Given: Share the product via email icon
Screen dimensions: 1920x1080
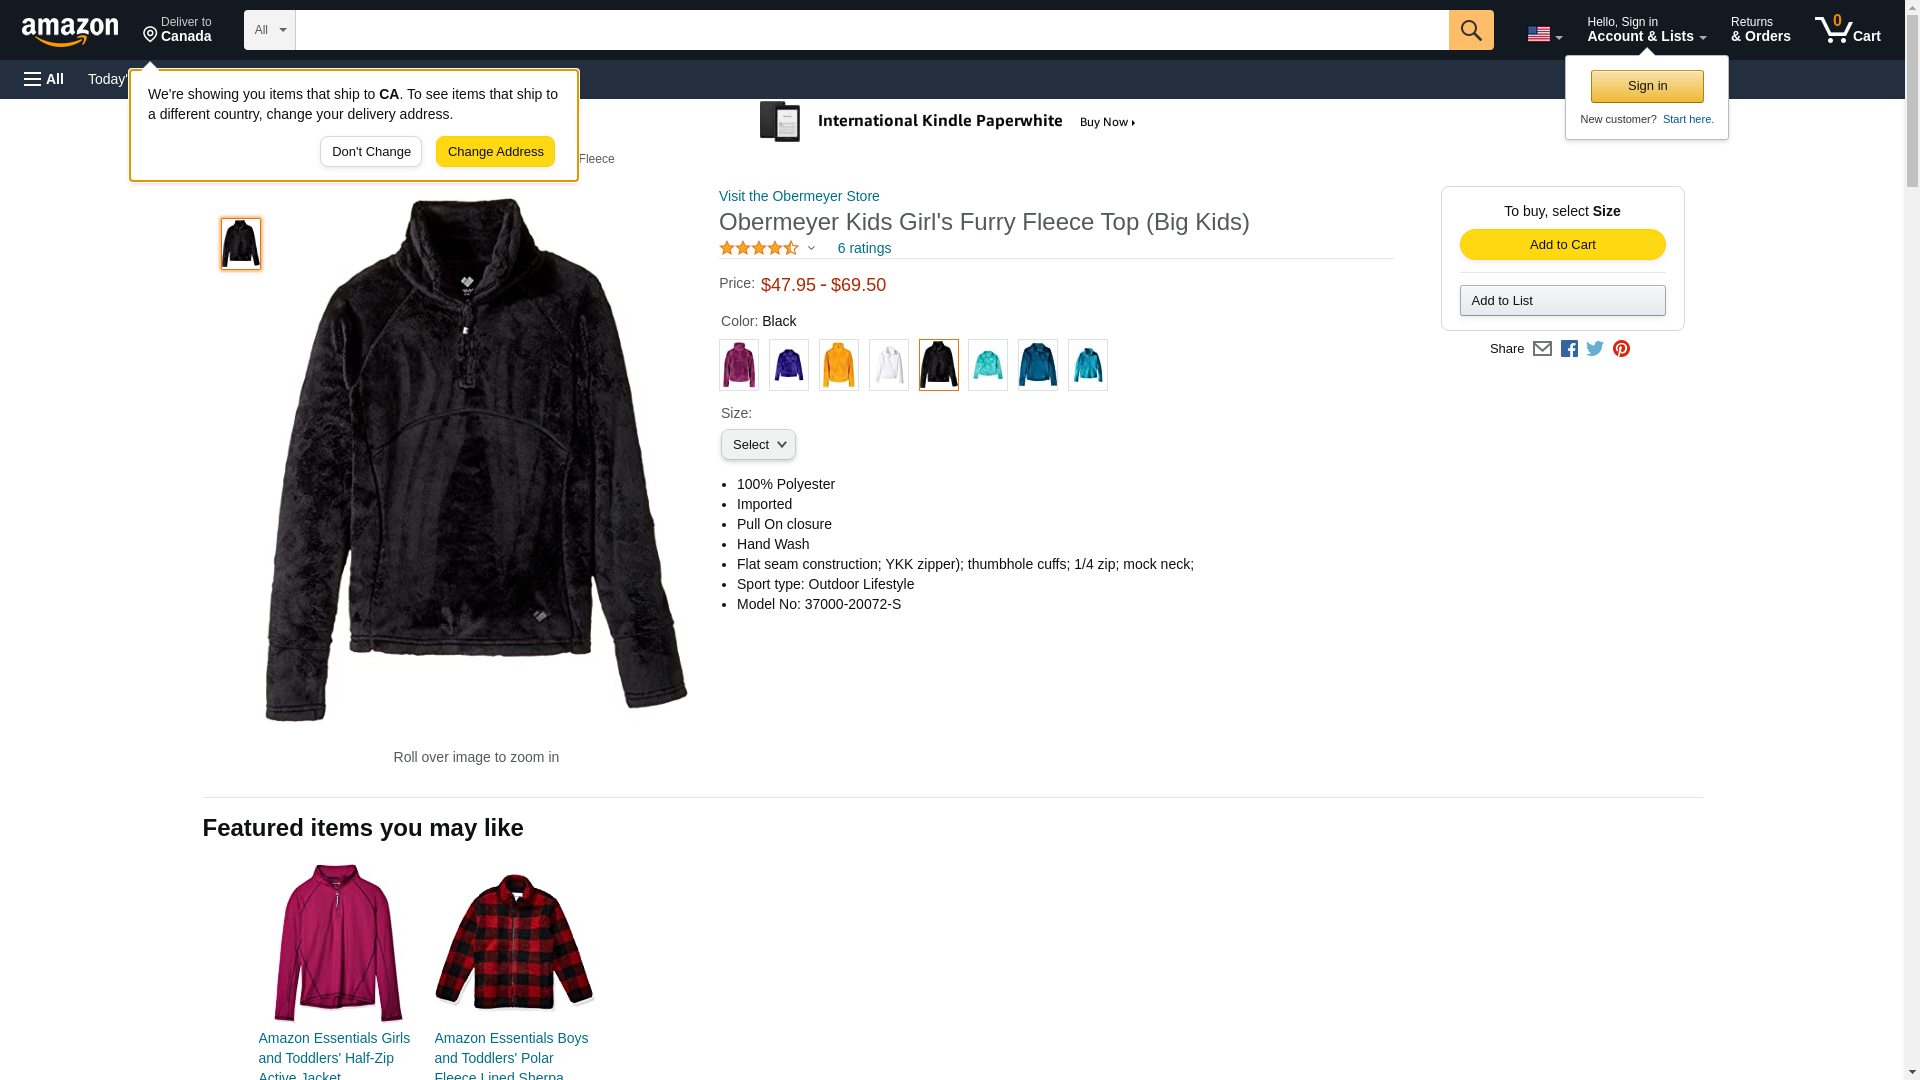Looking at the screenshot, I should pyautogui.click(x=1542, y=349).
